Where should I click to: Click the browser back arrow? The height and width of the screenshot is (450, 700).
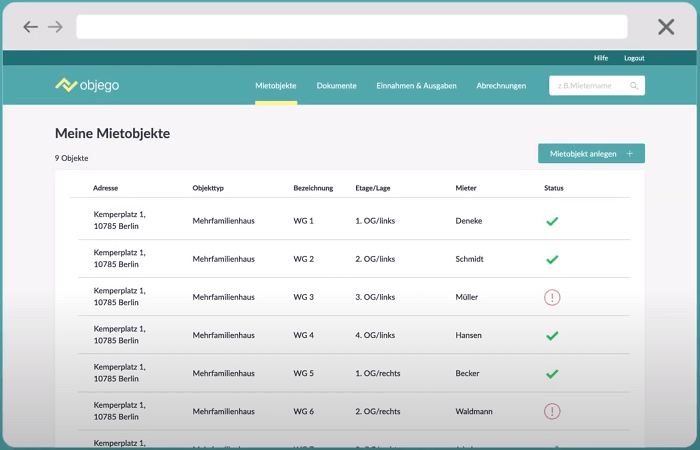(31, 27)
